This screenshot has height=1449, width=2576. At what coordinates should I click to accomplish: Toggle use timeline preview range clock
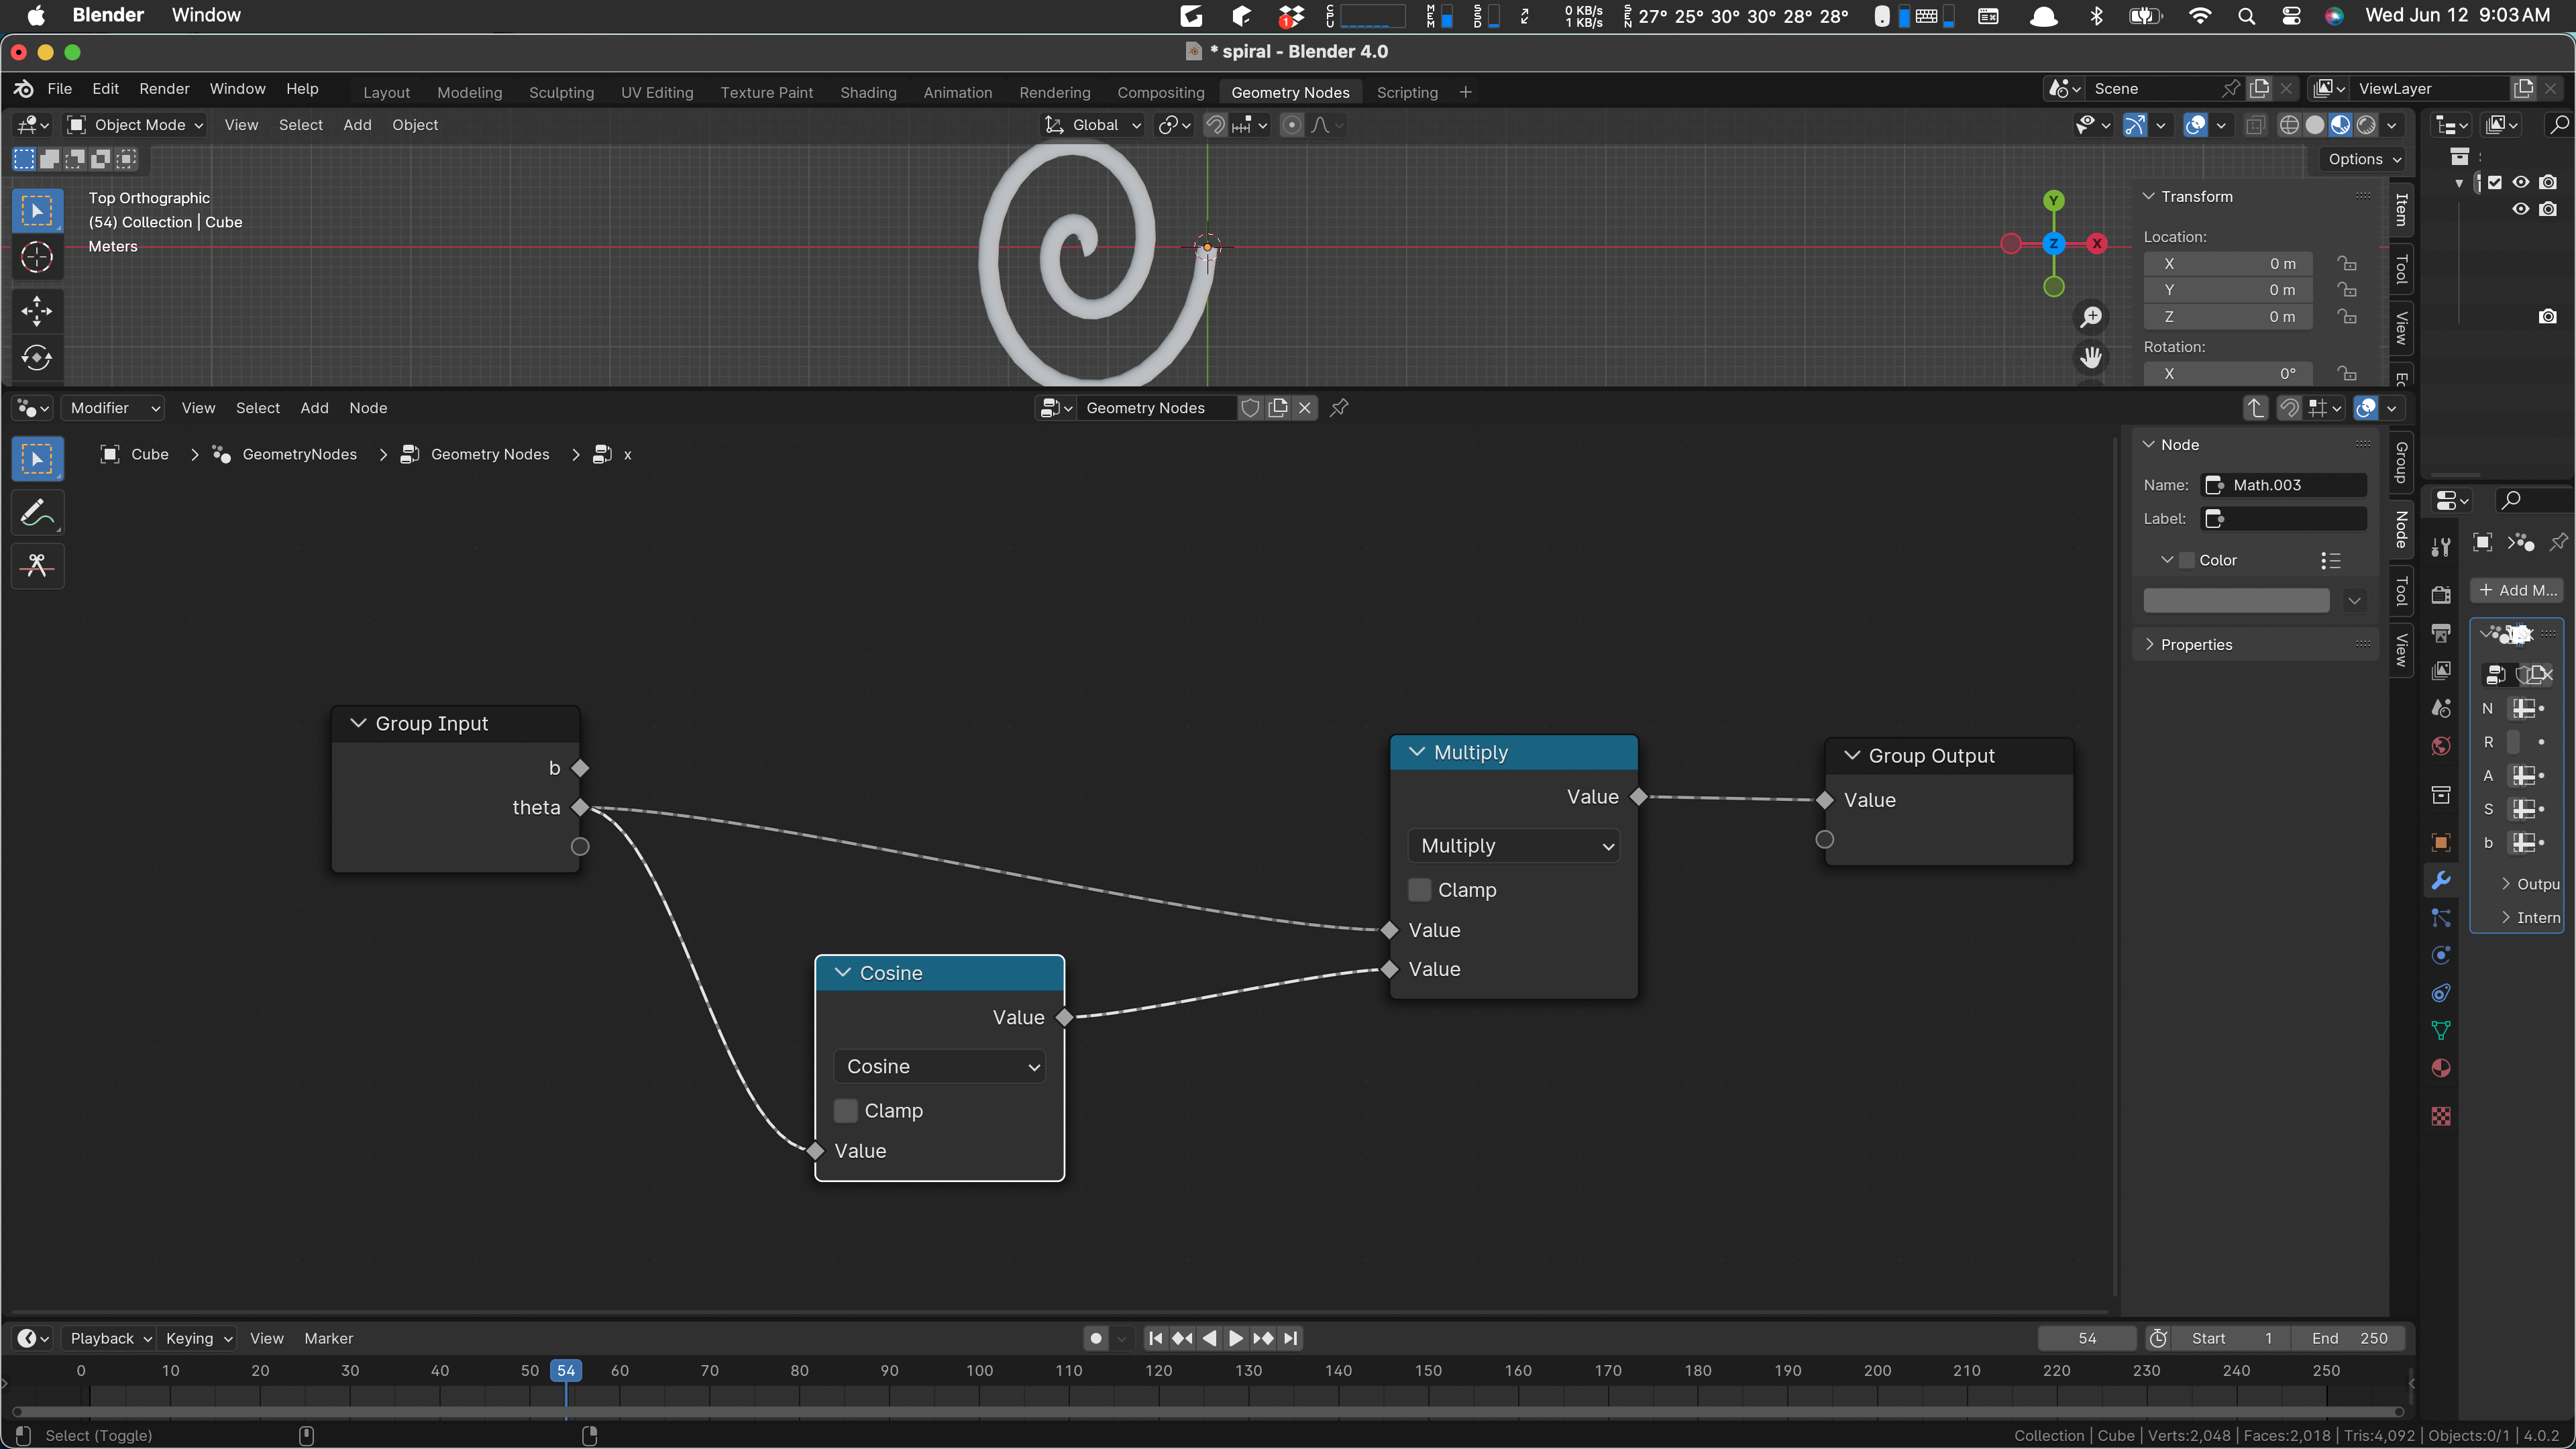(2158, 1338)
